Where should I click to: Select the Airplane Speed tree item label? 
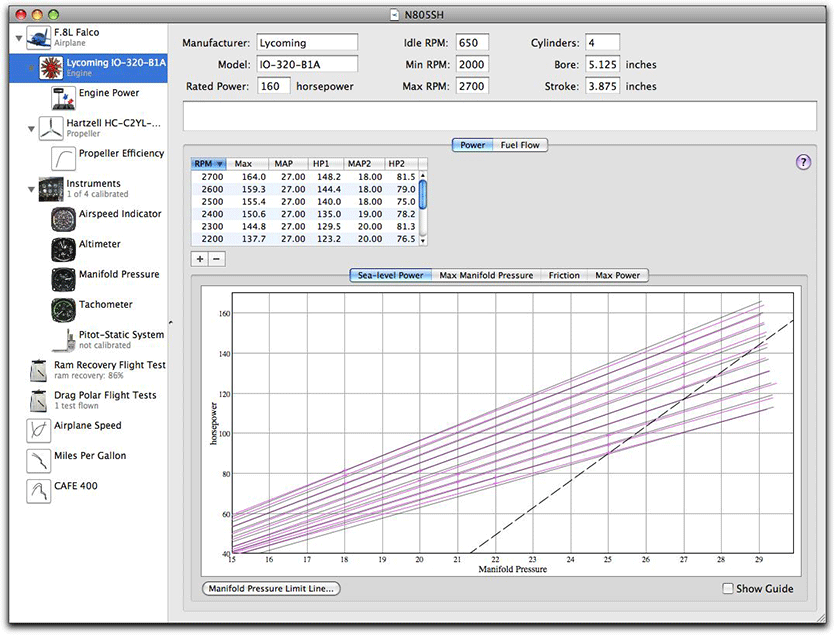(88, 426)
